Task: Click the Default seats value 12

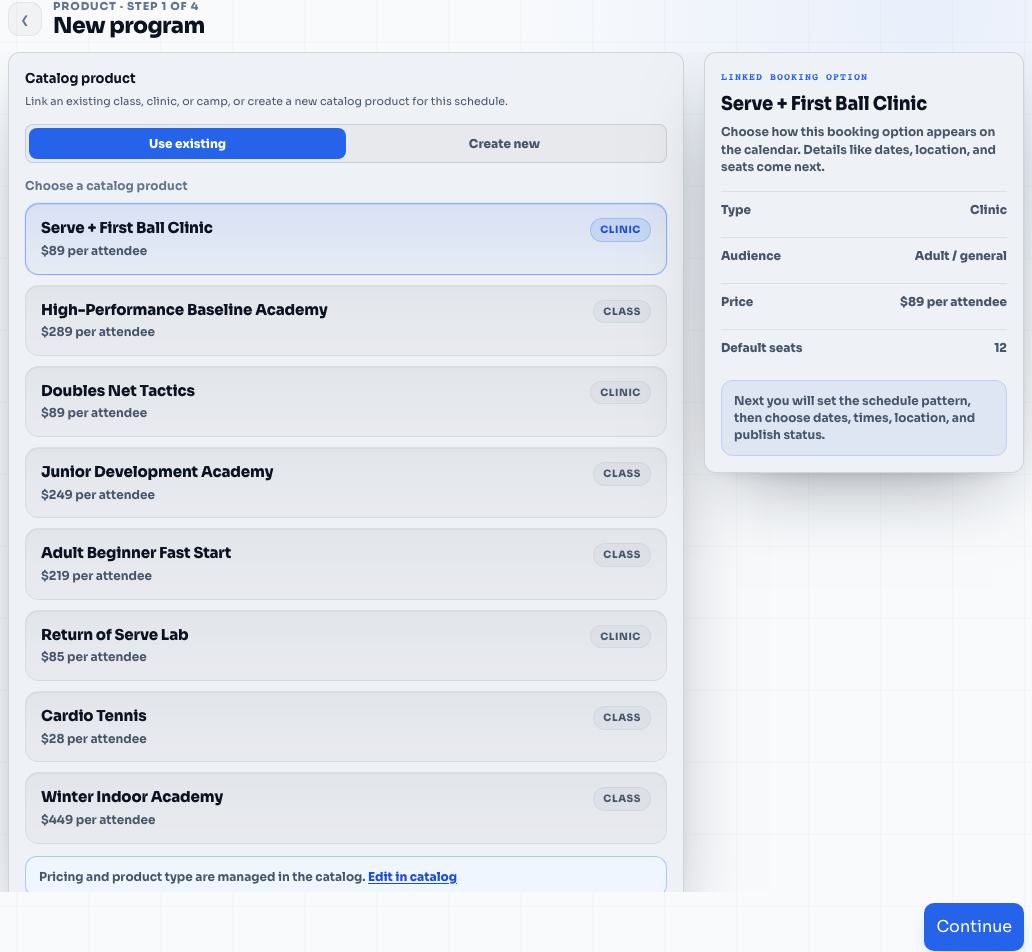Action: click(1000, 348)
